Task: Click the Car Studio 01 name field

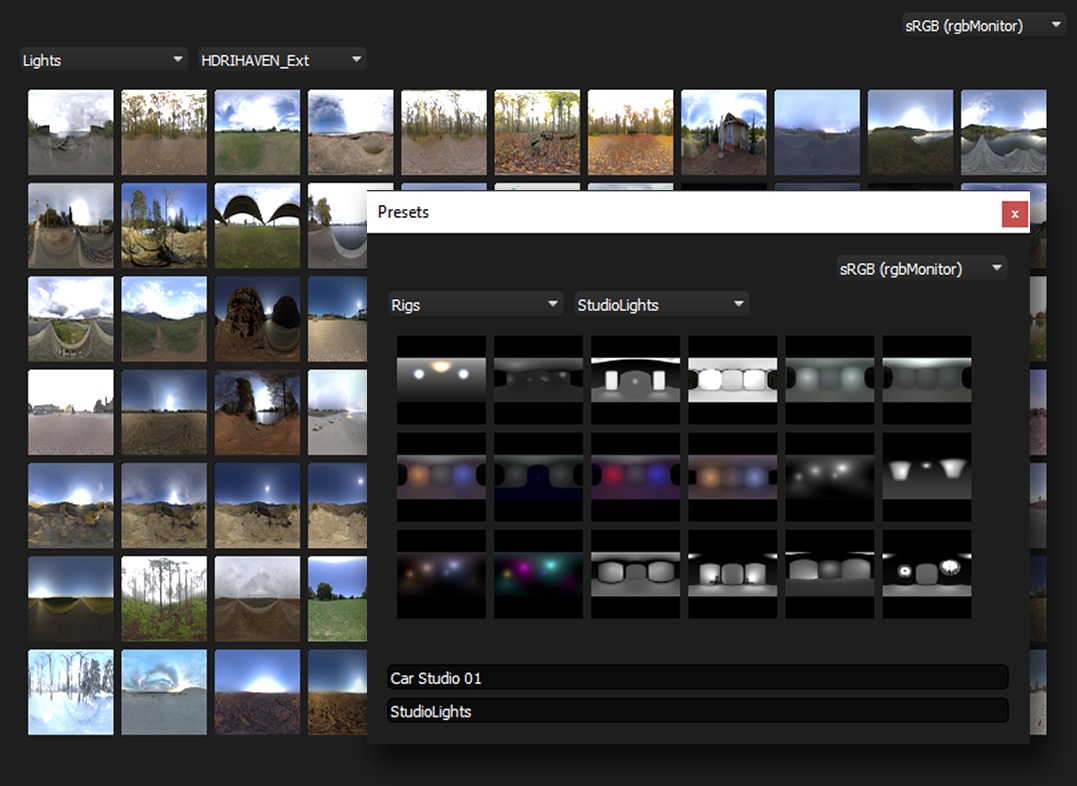Action: tap(697, 678)
